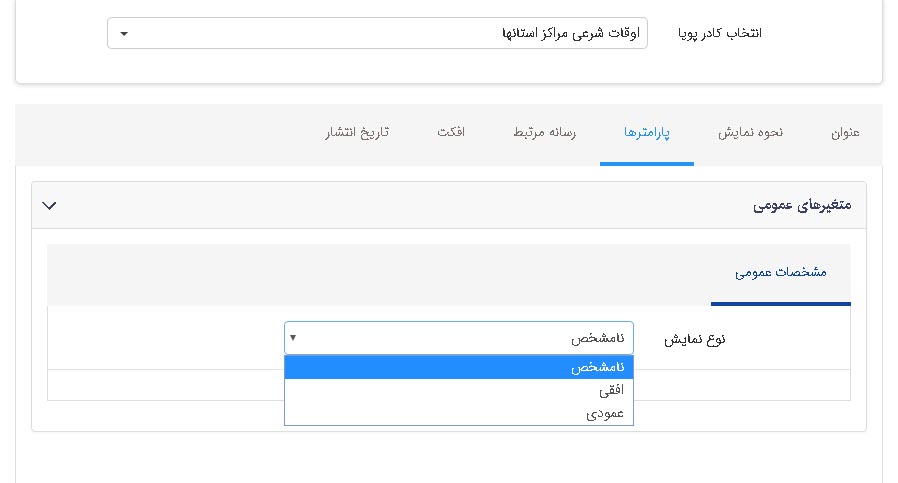The height and width of the screenshot is (483, 898).
Task: Open the افکت tab
Action: click(451, 133)
